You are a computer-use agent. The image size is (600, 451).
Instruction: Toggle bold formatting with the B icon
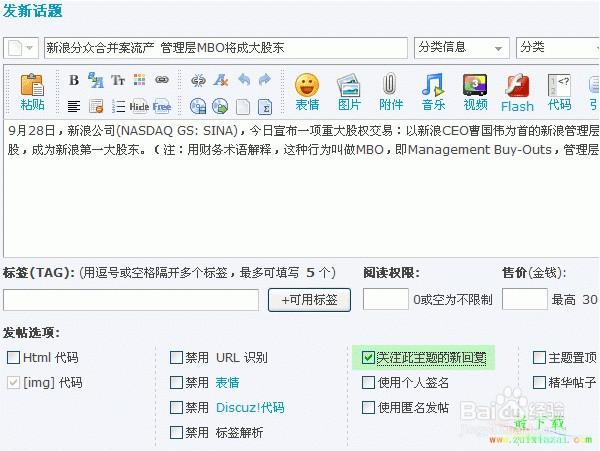tap(74, 80)
